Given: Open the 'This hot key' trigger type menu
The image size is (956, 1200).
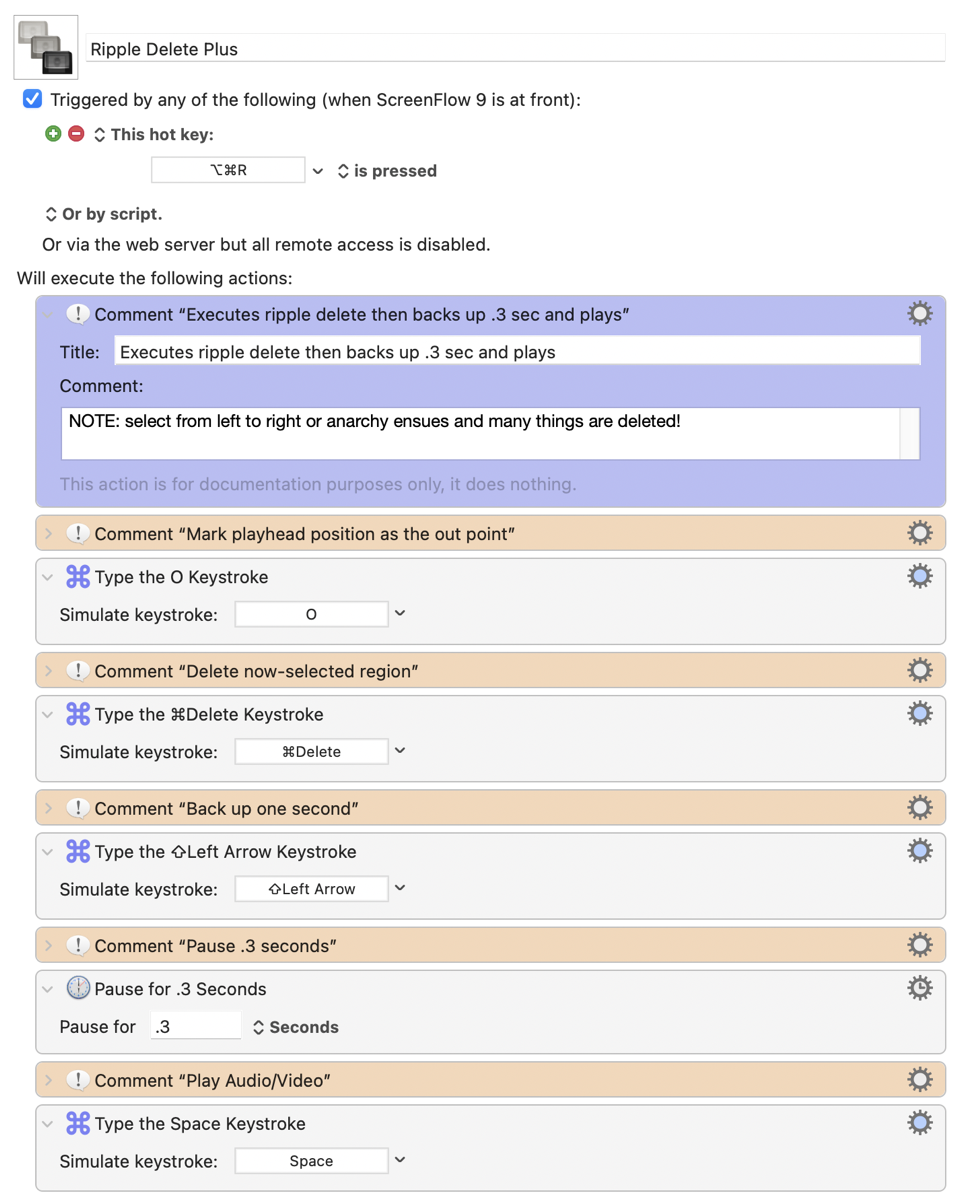Looking at the screenshot, I should coord(155,134).
